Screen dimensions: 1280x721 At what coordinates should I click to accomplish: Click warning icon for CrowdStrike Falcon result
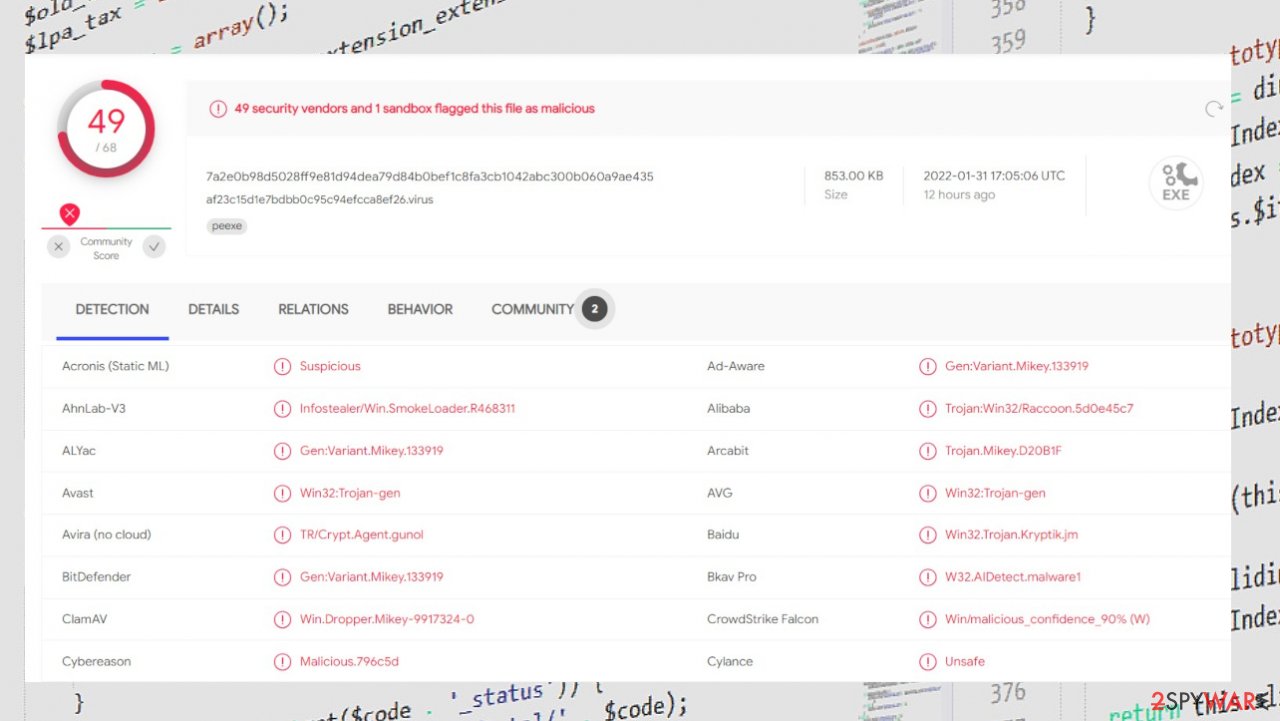click(x=928, y=619)
